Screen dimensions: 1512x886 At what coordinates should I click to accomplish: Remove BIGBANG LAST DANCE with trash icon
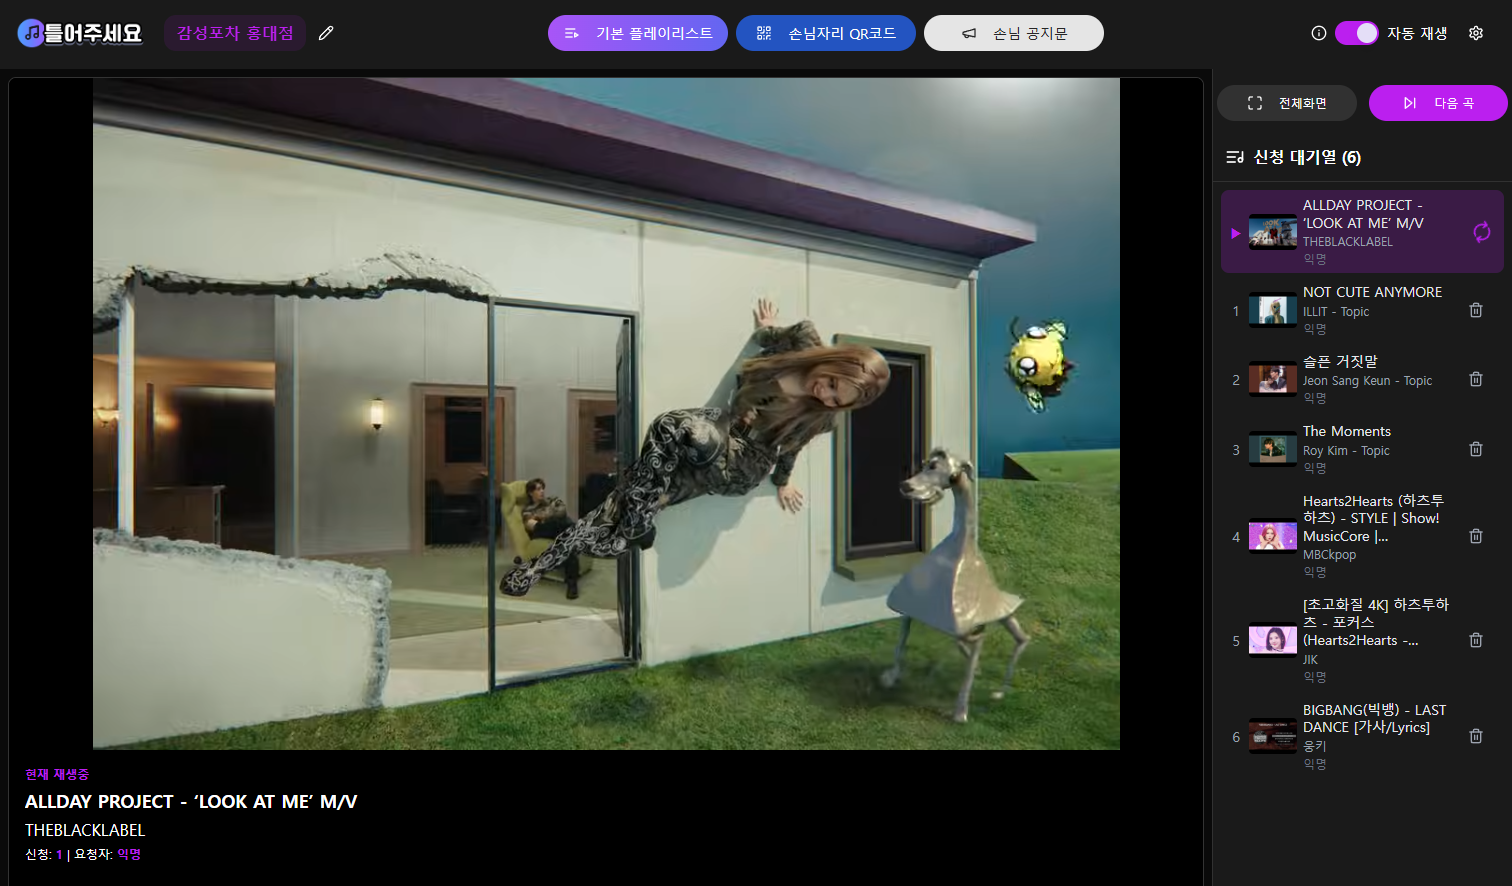click(1476, 736)
